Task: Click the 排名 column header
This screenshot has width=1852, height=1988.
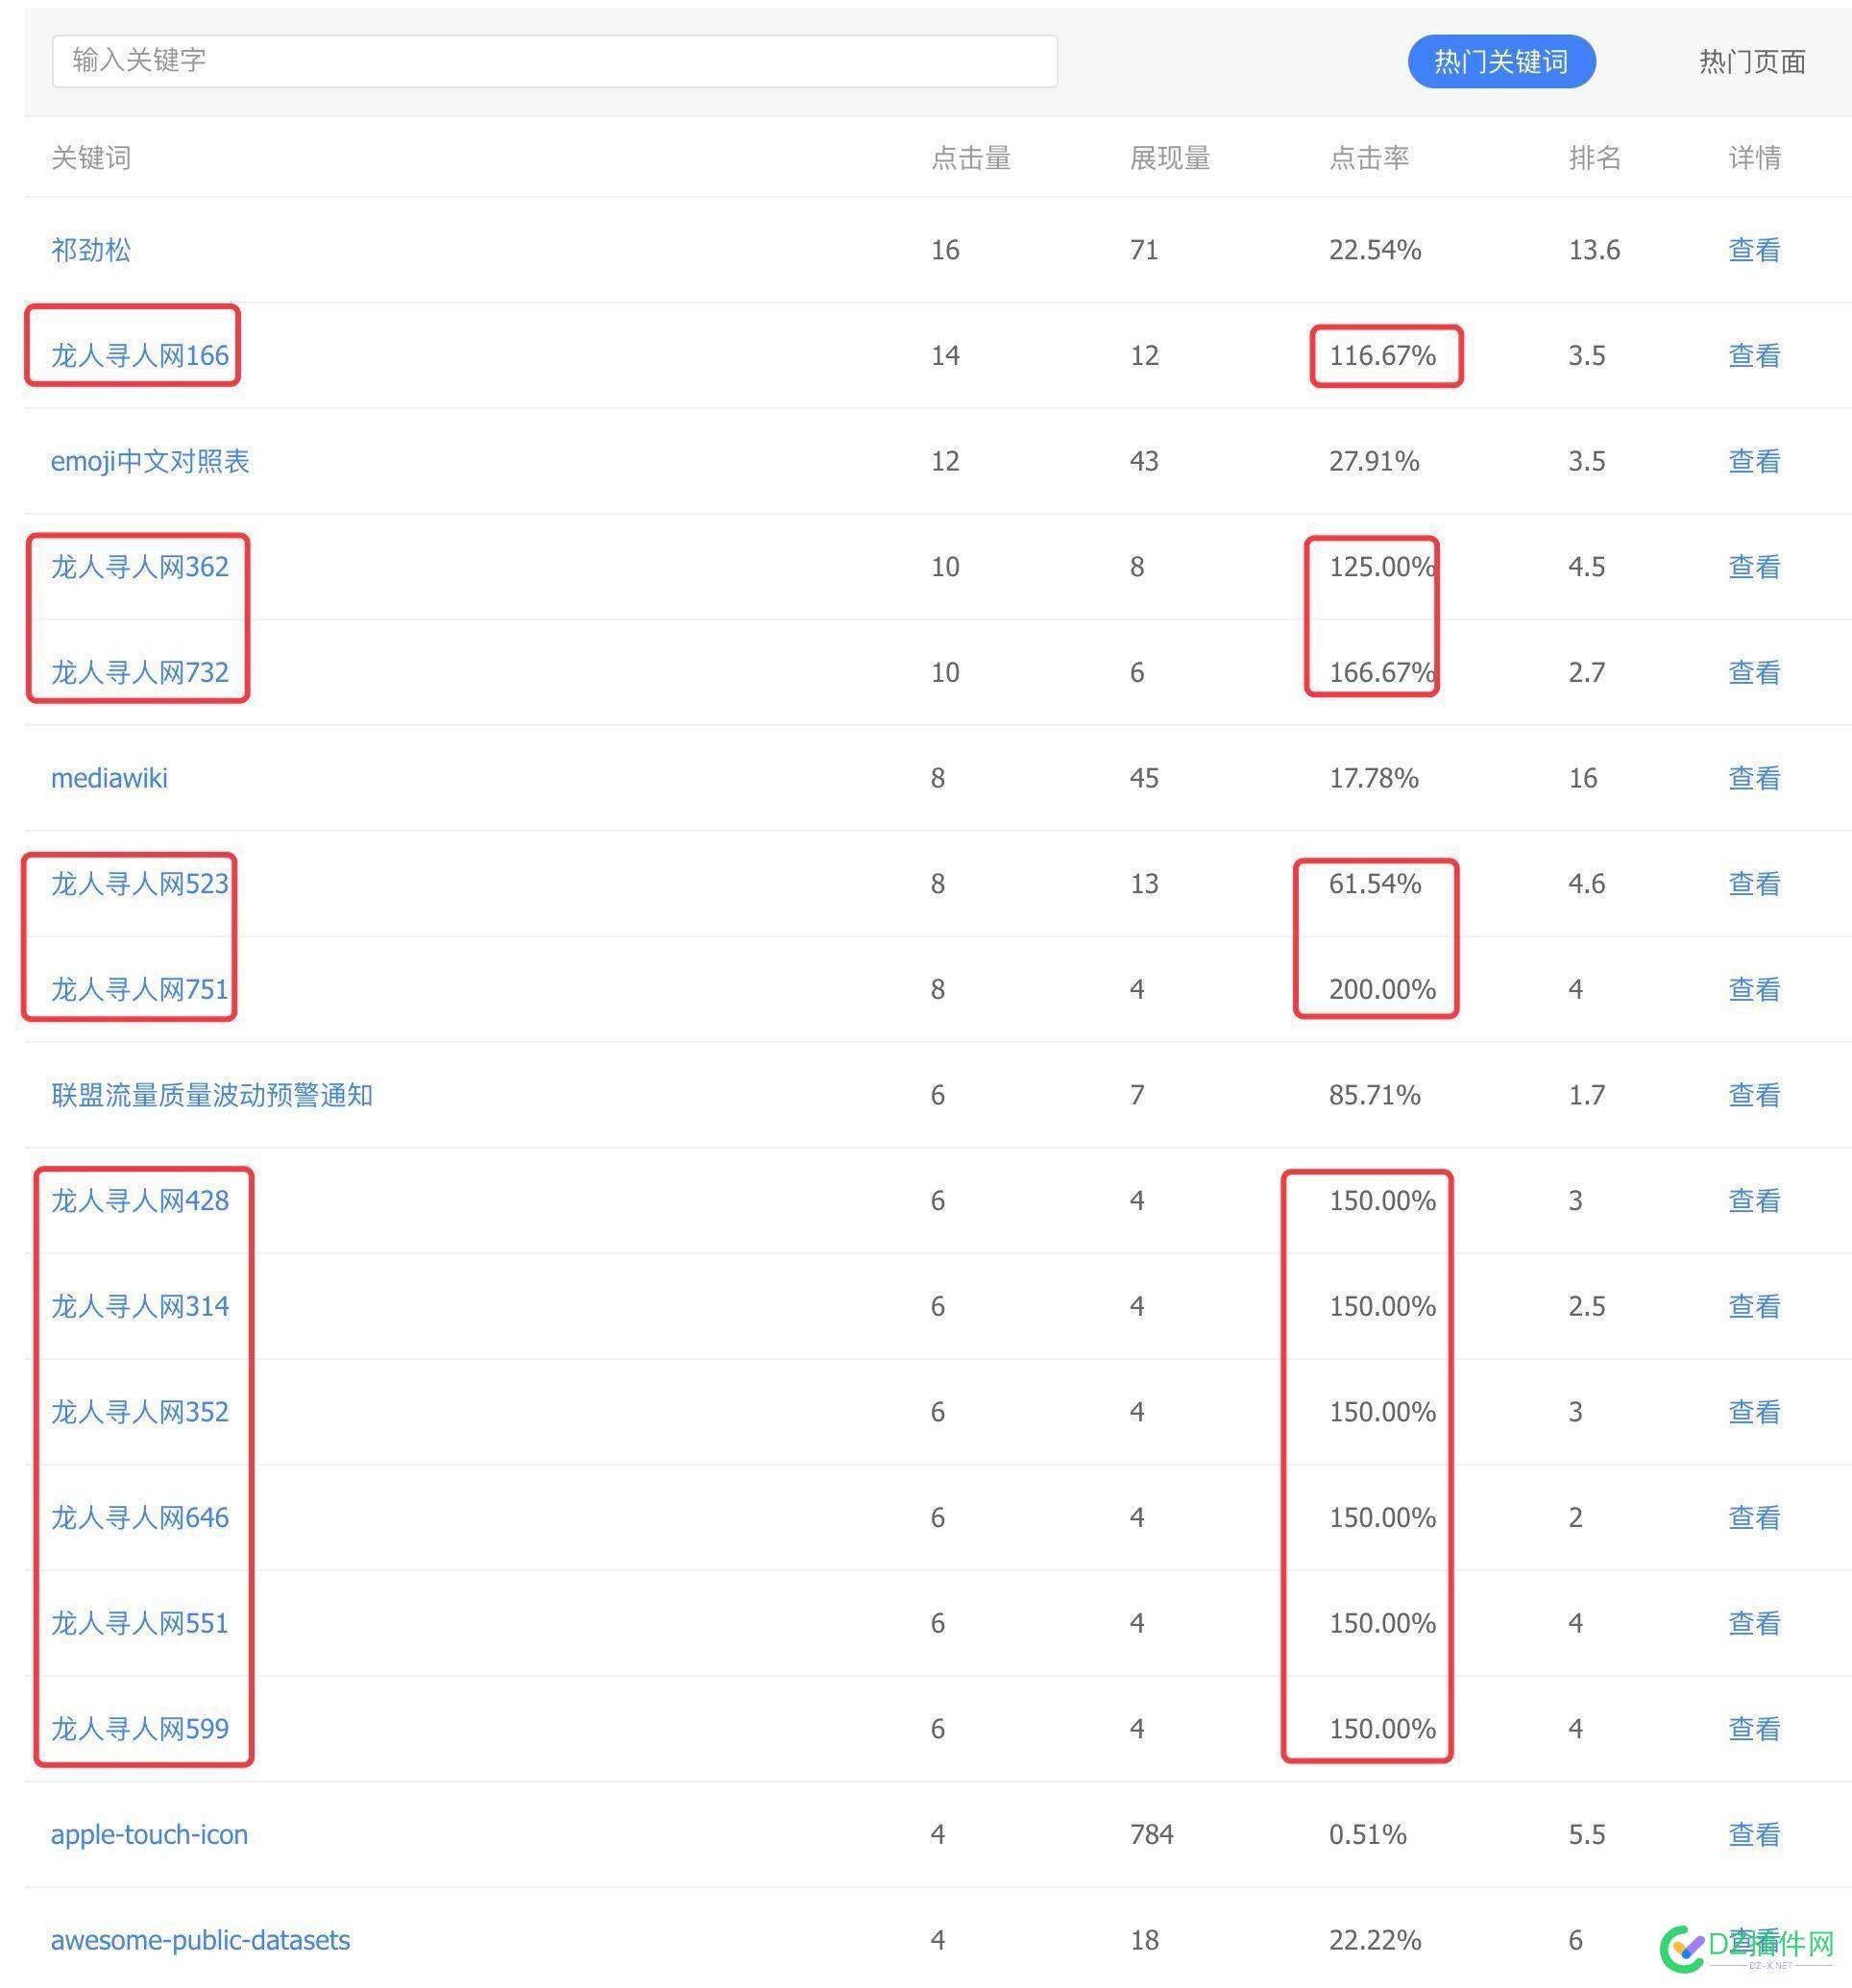Action: click(x=1594, y=158)
